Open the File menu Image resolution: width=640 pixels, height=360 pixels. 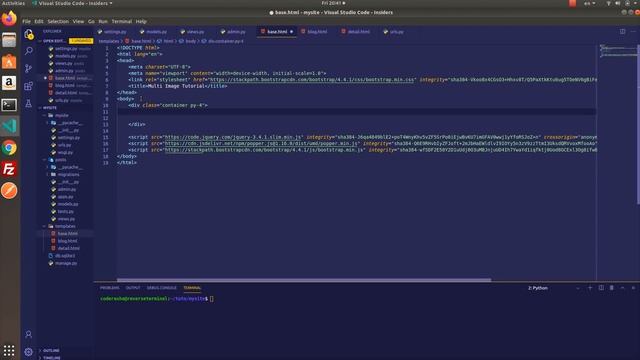click(27, 21)
